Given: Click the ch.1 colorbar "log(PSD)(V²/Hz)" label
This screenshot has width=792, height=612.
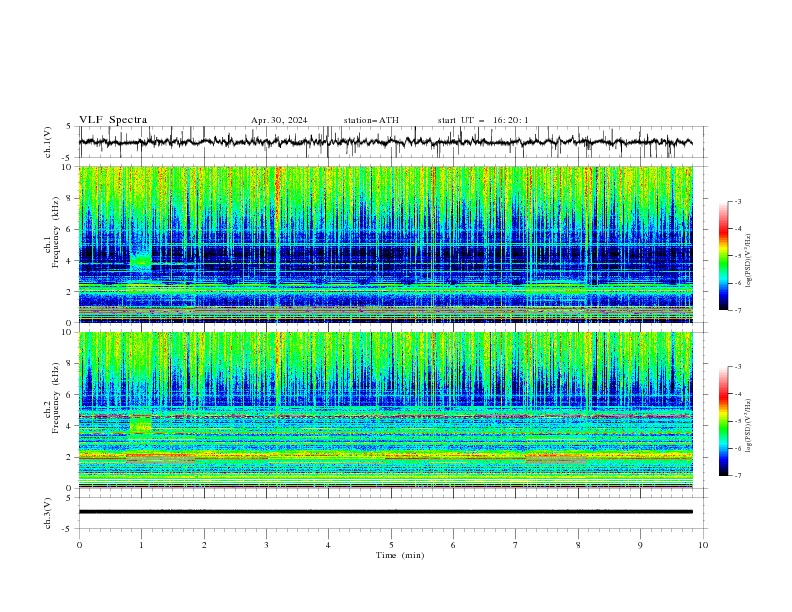Looking at the screenshot, I should click(x=748, y=261).
